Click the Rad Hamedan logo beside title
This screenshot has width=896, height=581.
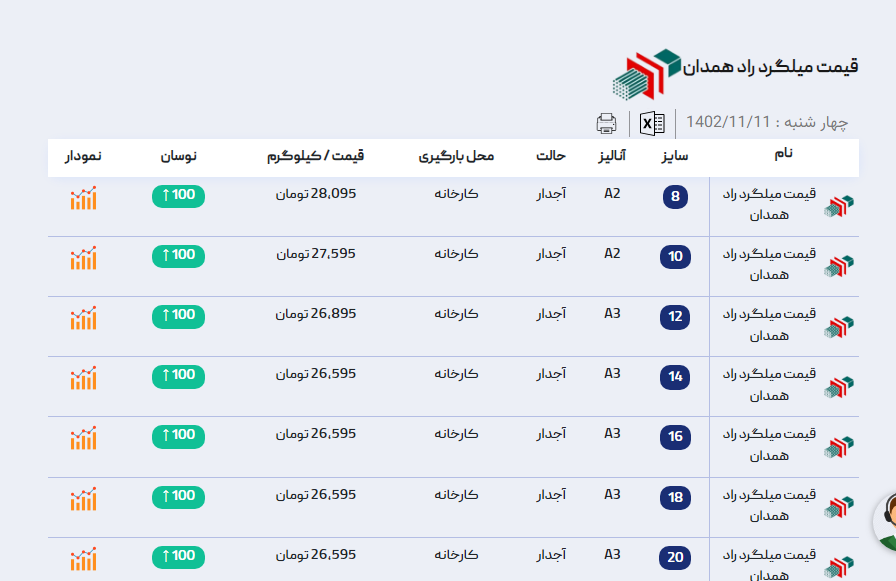coord(646,74)
